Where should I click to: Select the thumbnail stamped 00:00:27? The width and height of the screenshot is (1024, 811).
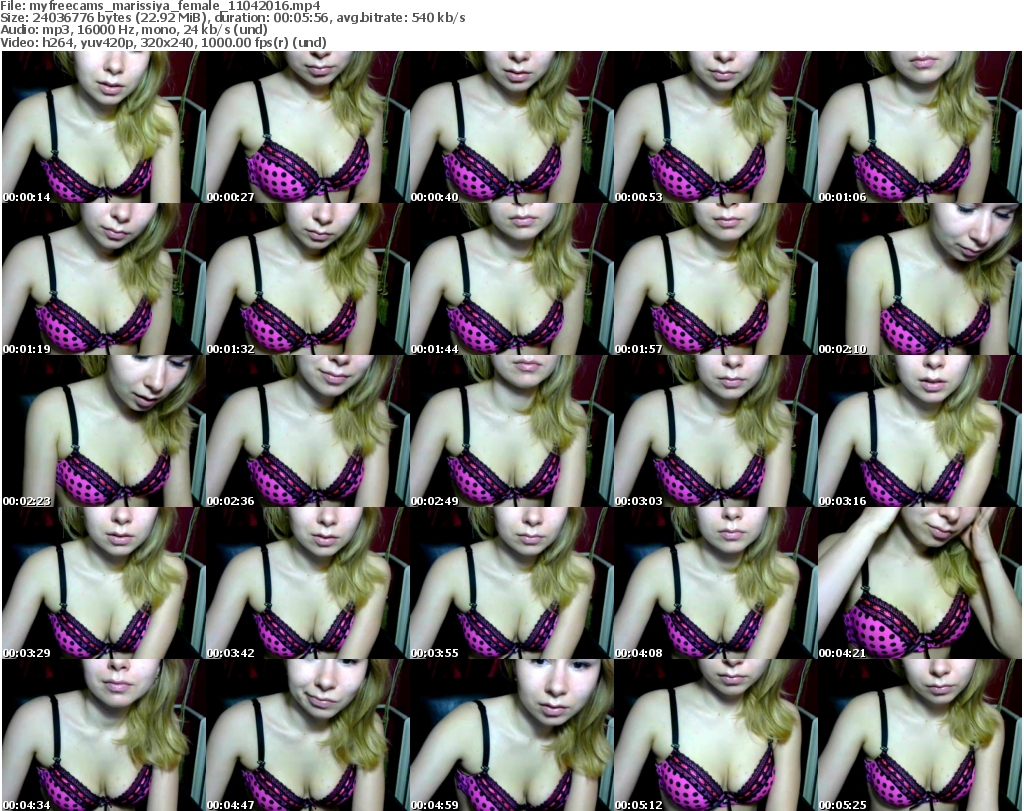[x=308, y=127]
